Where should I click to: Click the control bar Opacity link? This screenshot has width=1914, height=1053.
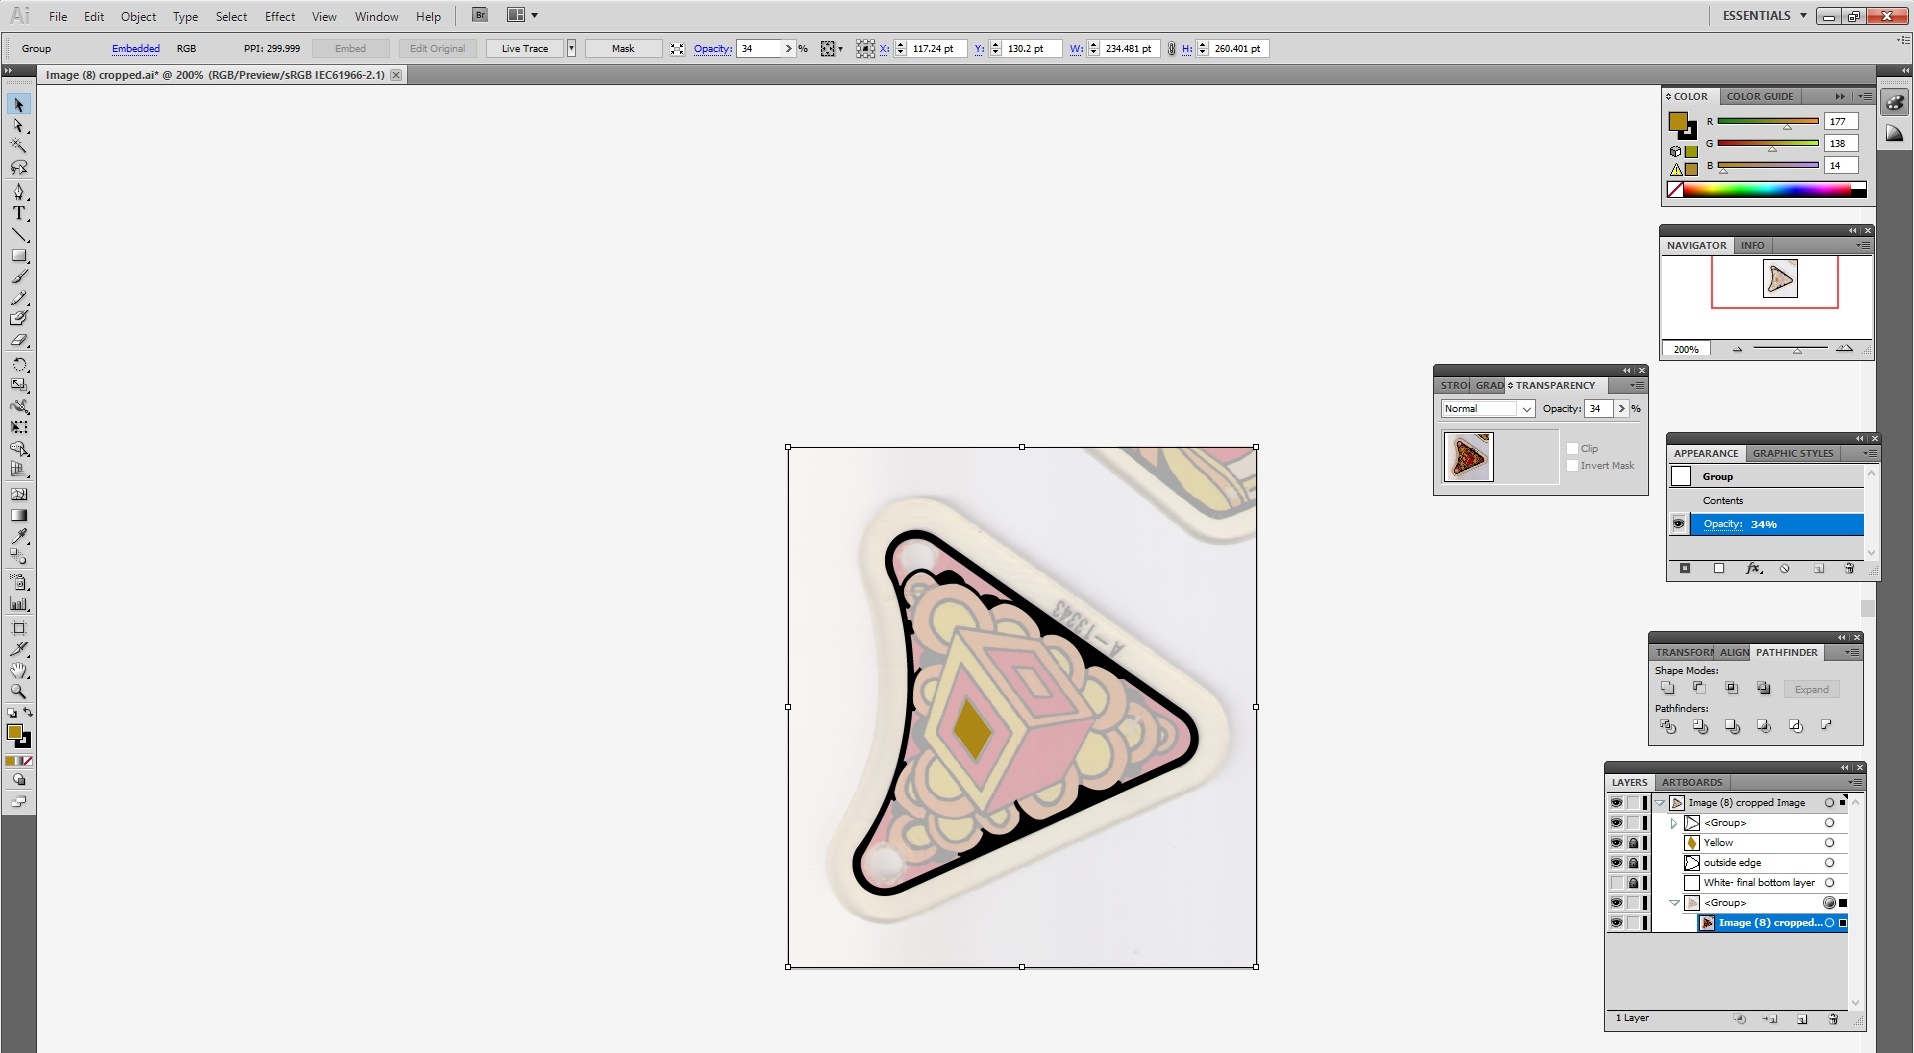(713, 48)
